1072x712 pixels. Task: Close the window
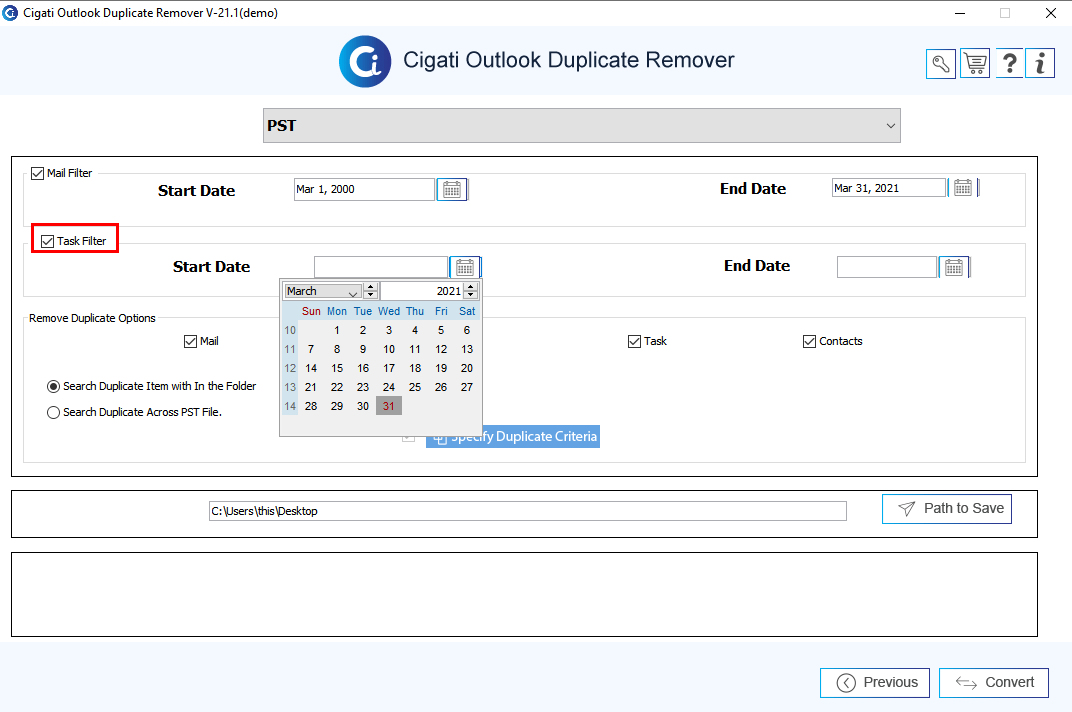(x=1051, y=13)
